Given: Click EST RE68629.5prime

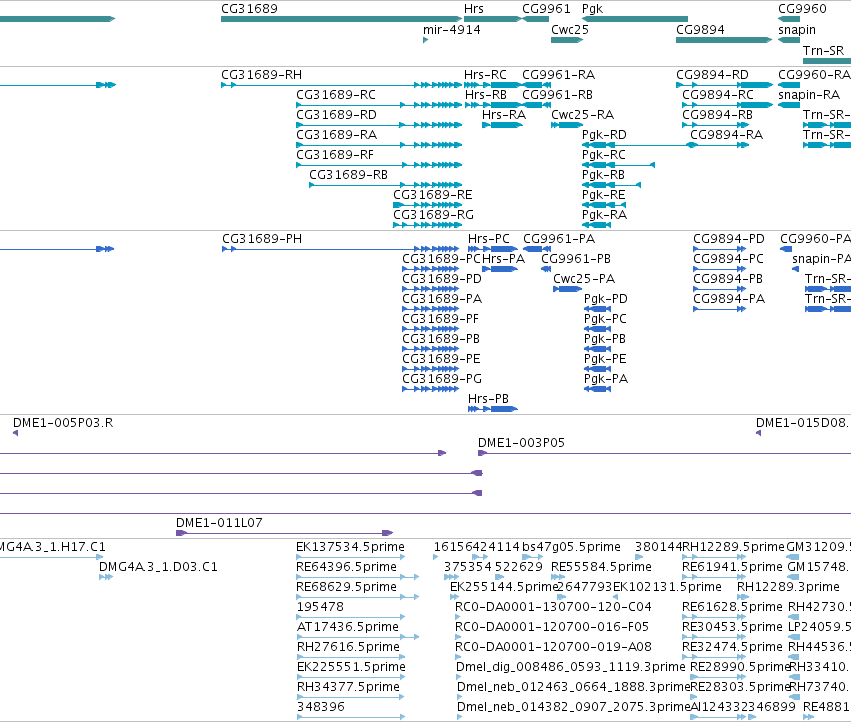Looking at the screenshot, I should 358,597.
